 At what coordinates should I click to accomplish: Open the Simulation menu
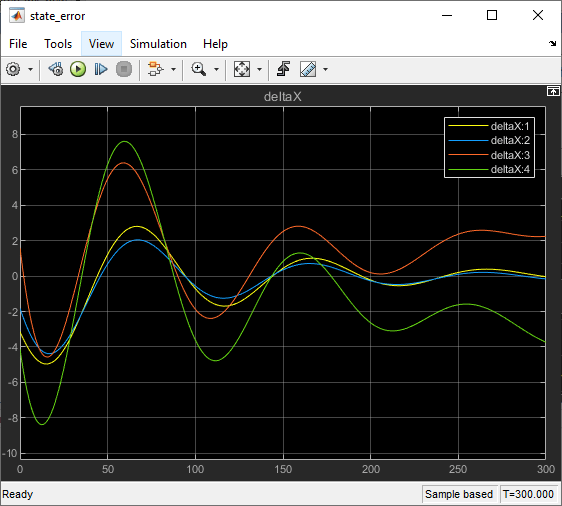coord(158,44)
